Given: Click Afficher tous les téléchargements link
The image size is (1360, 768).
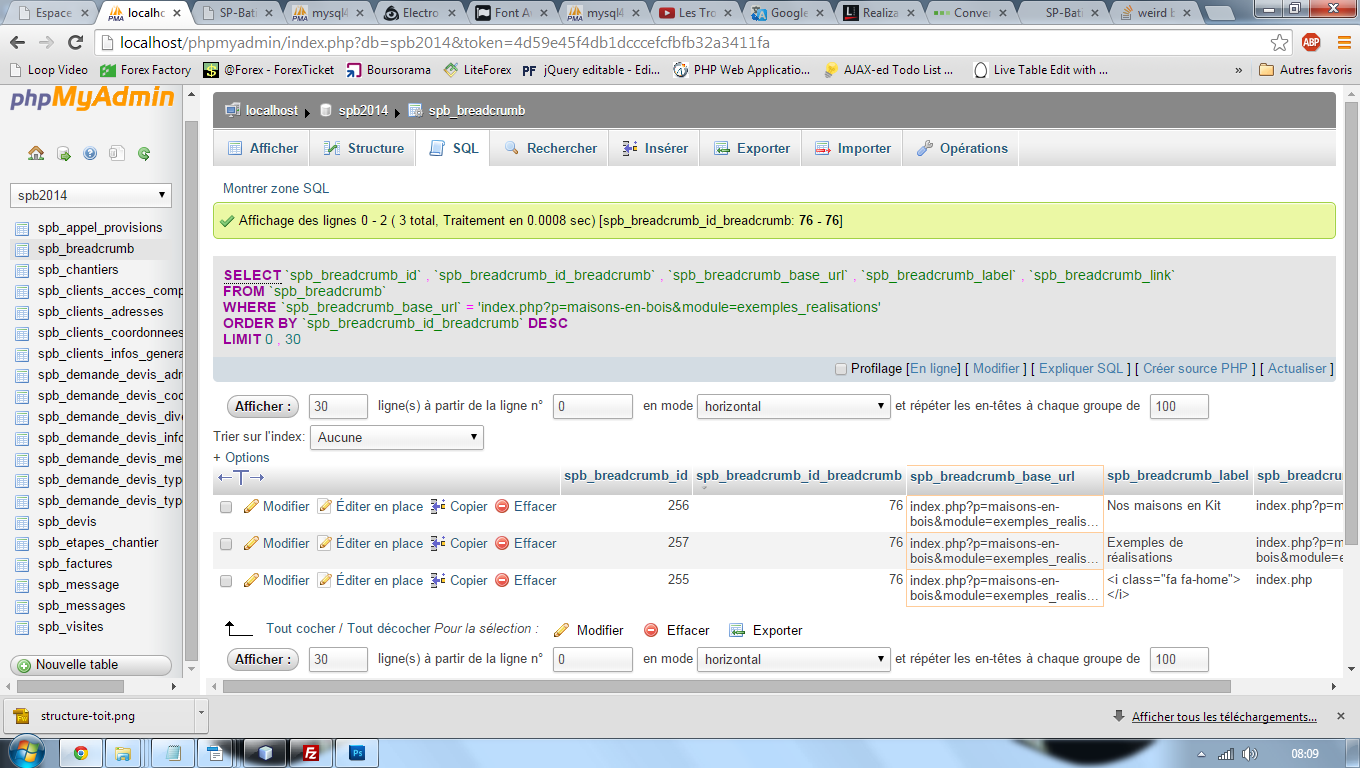Looking at the screenshot, I should (x=1224, y=716).
